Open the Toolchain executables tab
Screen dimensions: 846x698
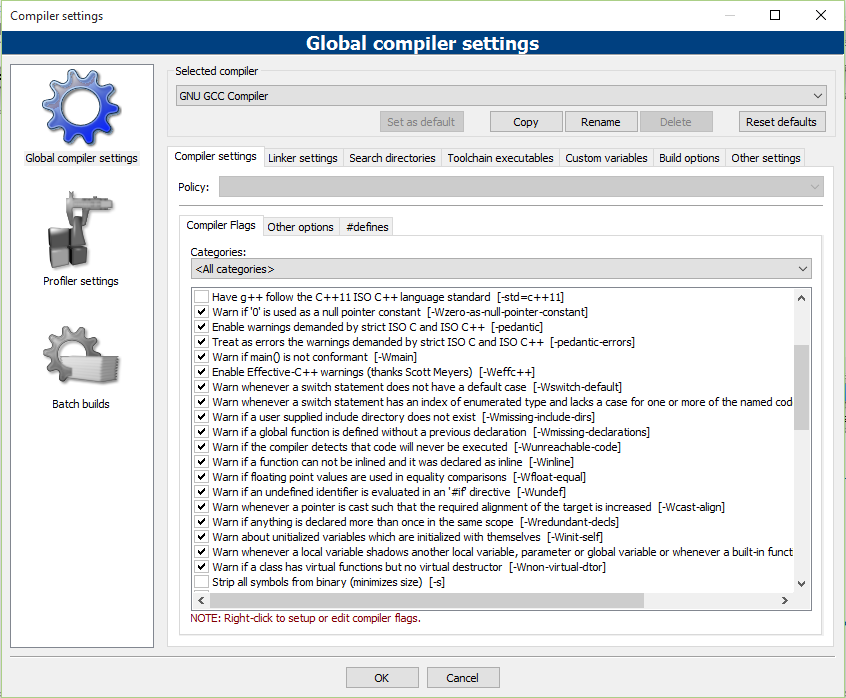tap(500, 158)
